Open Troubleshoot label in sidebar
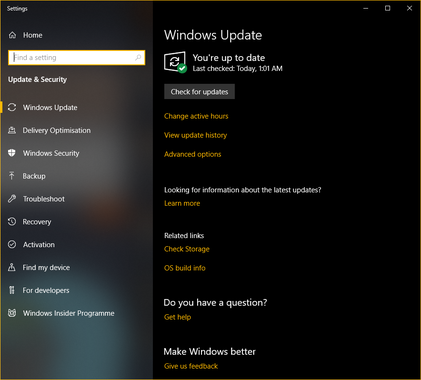Viewport: 421px width, 380px height. 44,199
